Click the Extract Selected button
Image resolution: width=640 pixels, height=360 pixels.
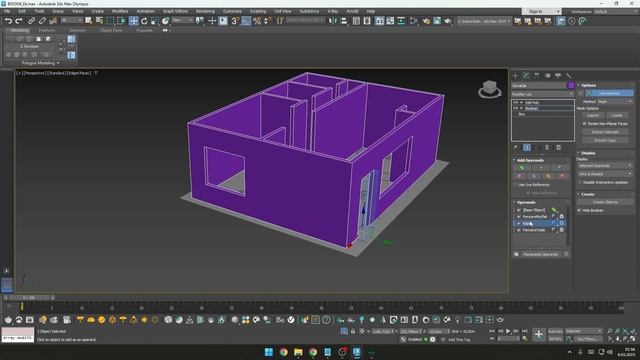click(605, 132)
